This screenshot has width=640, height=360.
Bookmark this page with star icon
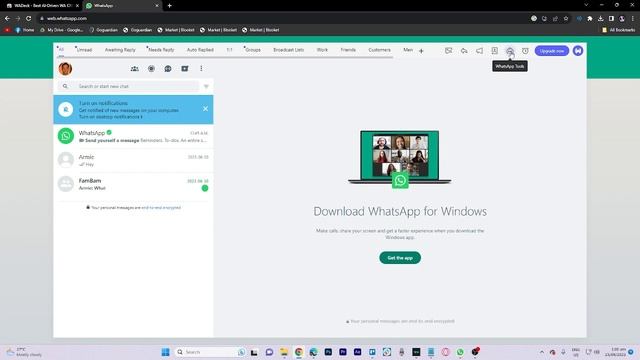click(566, 18)
